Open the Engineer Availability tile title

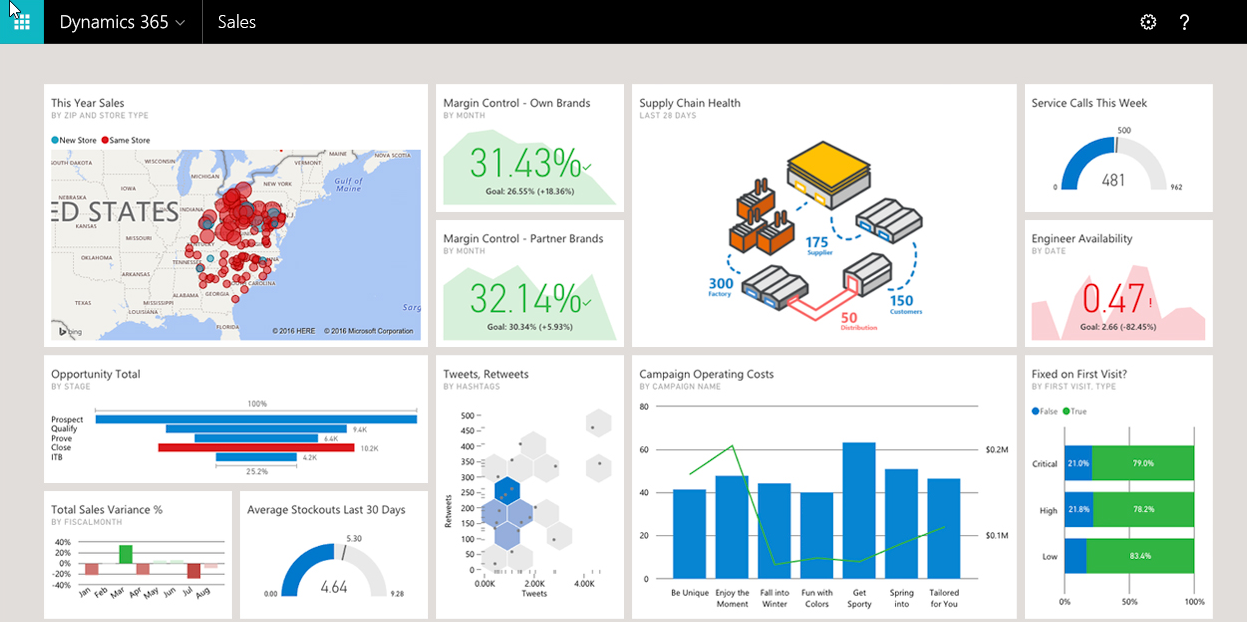point(1082,239)
